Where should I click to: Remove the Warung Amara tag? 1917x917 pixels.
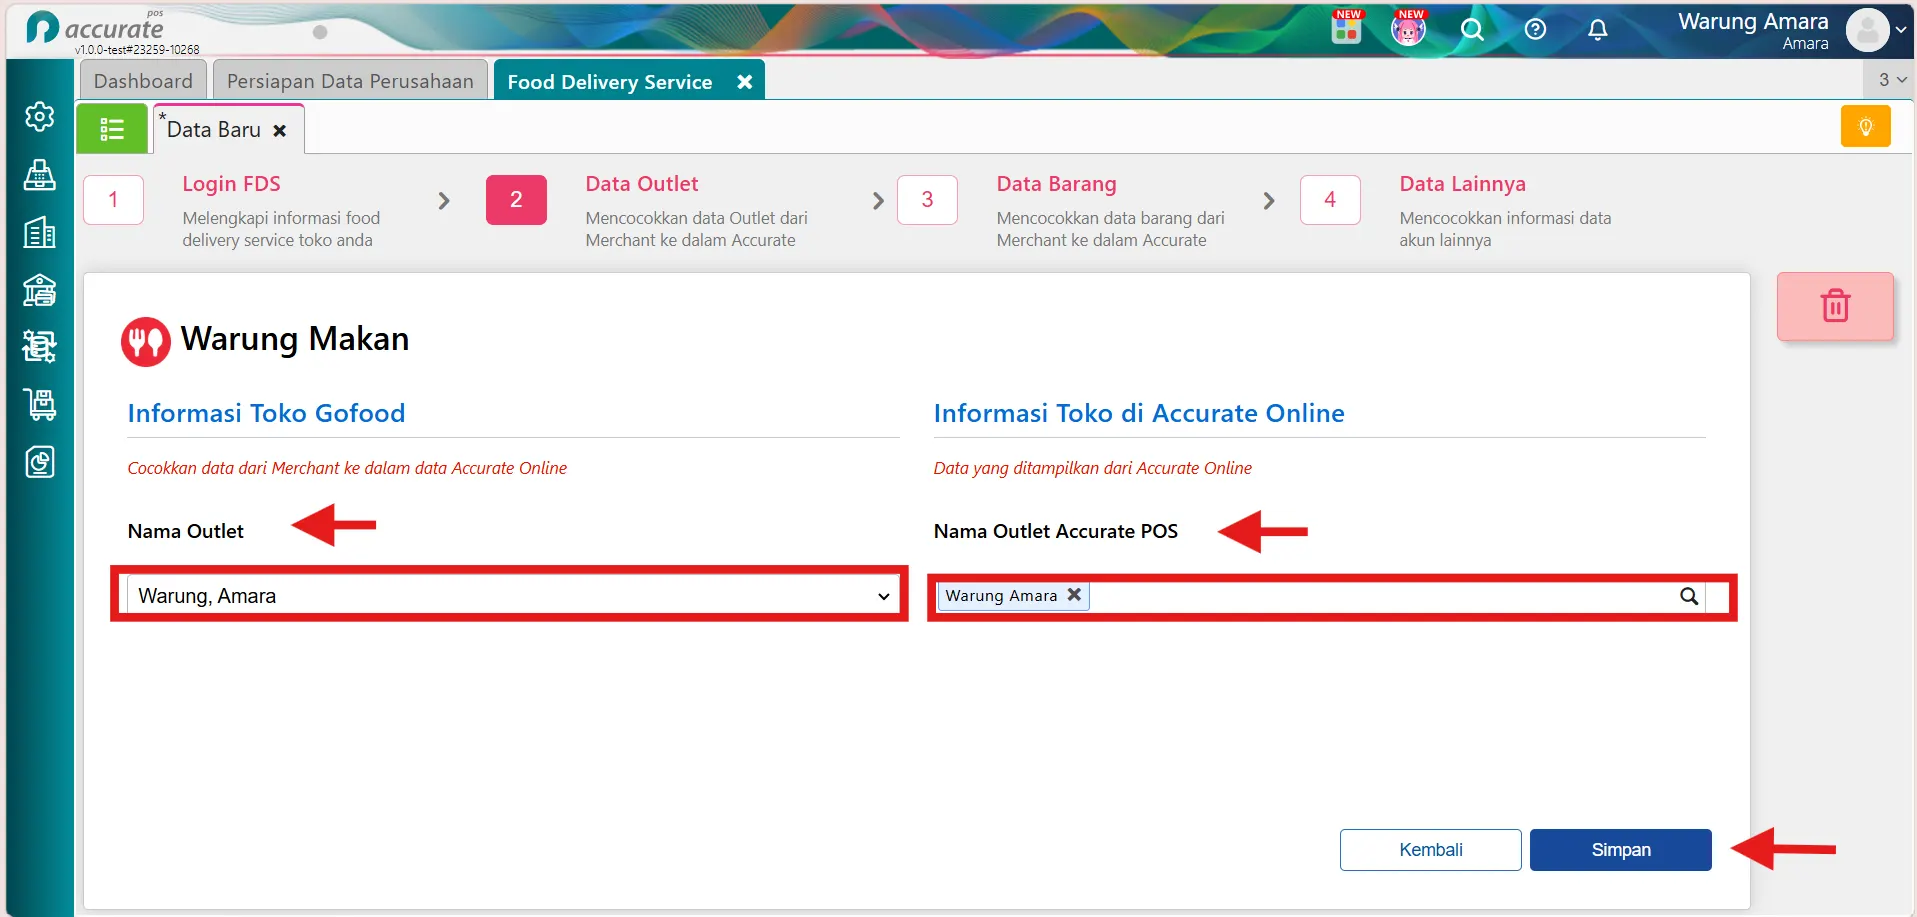click(x=1074, y=595)
